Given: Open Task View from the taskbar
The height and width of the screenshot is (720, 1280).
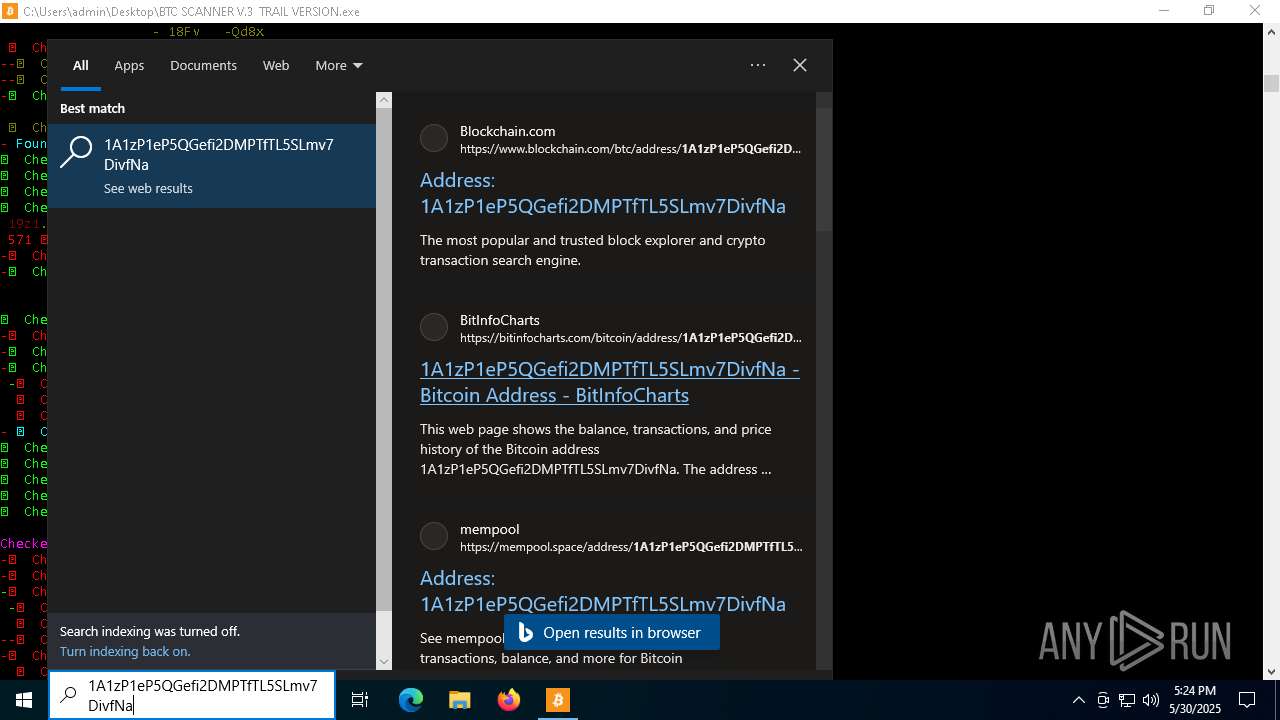Looking at the screenshot, I should coord(360,700).
